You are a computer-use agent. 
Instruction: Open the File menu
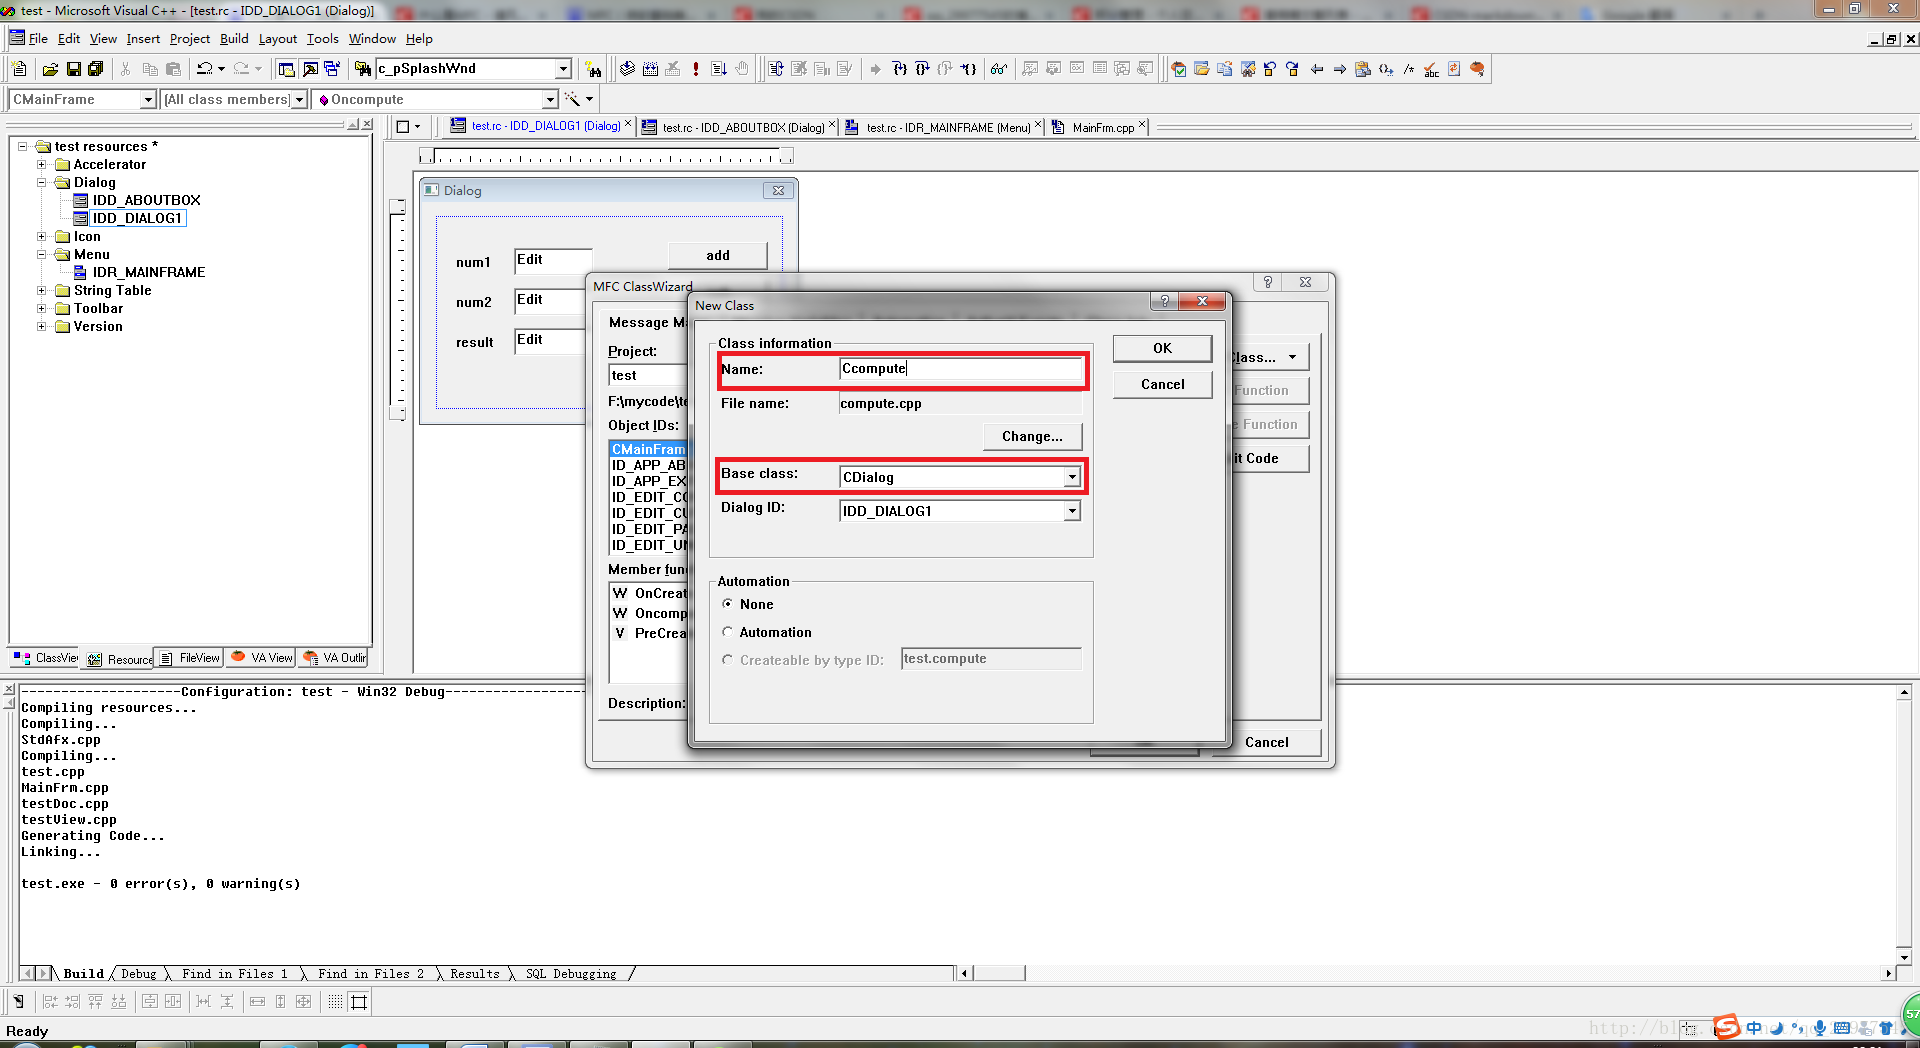[x=38, y=39]
